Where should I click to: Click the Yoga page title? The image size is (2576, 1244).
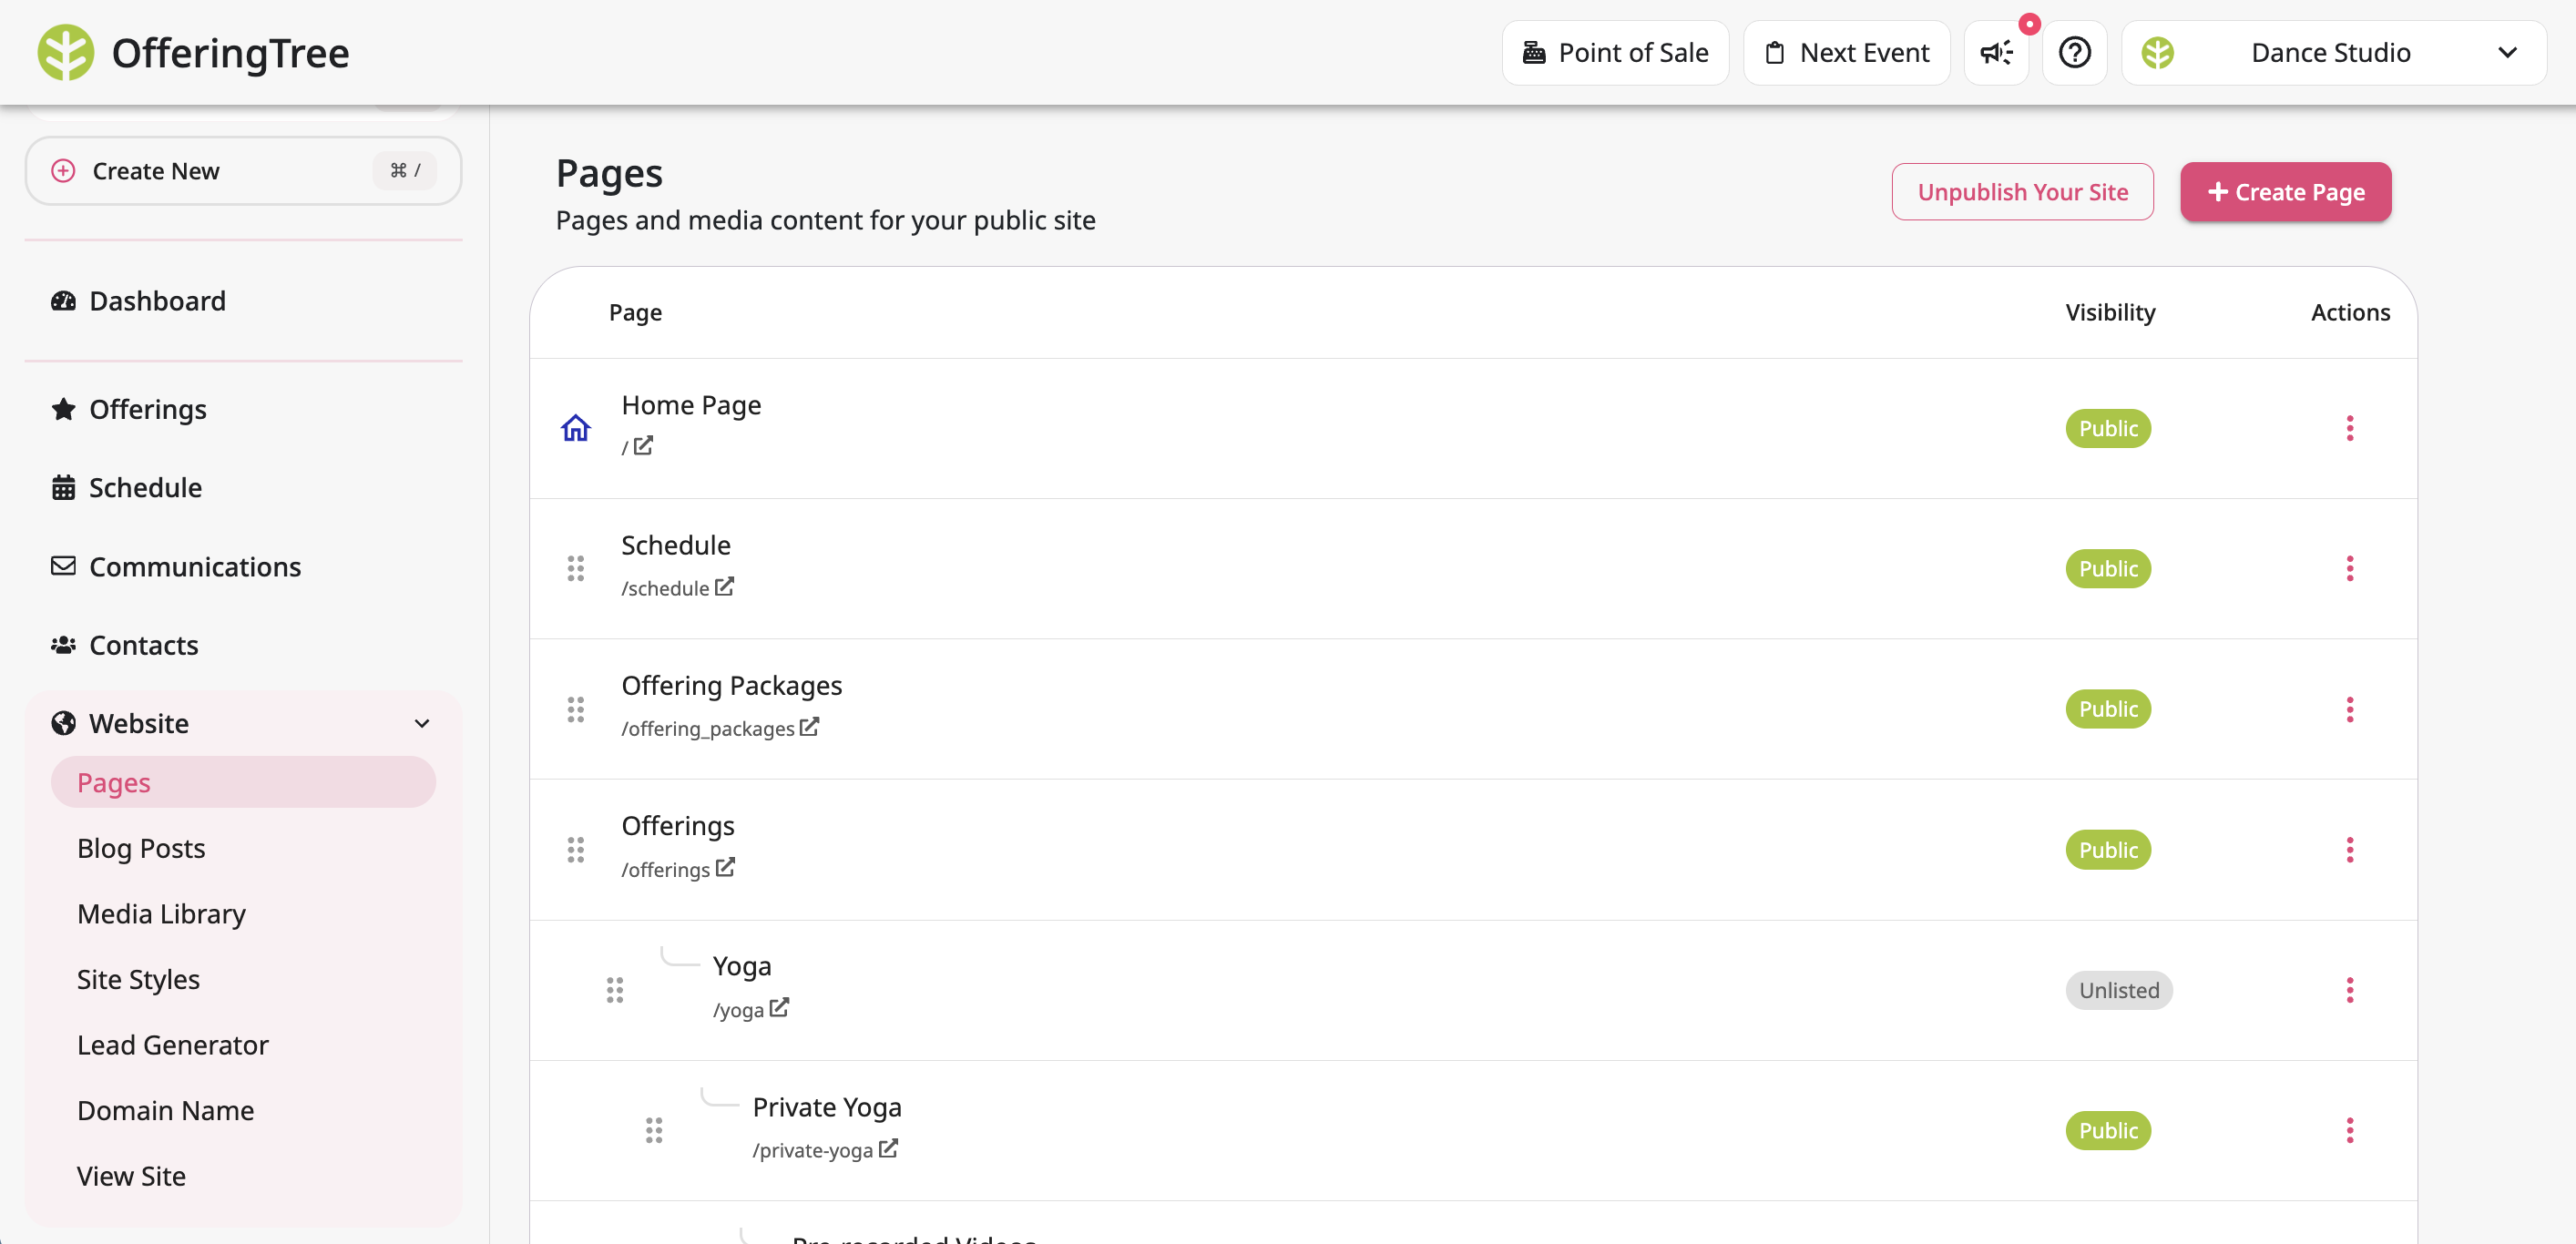pyautogui.click(x=741, y=966)
